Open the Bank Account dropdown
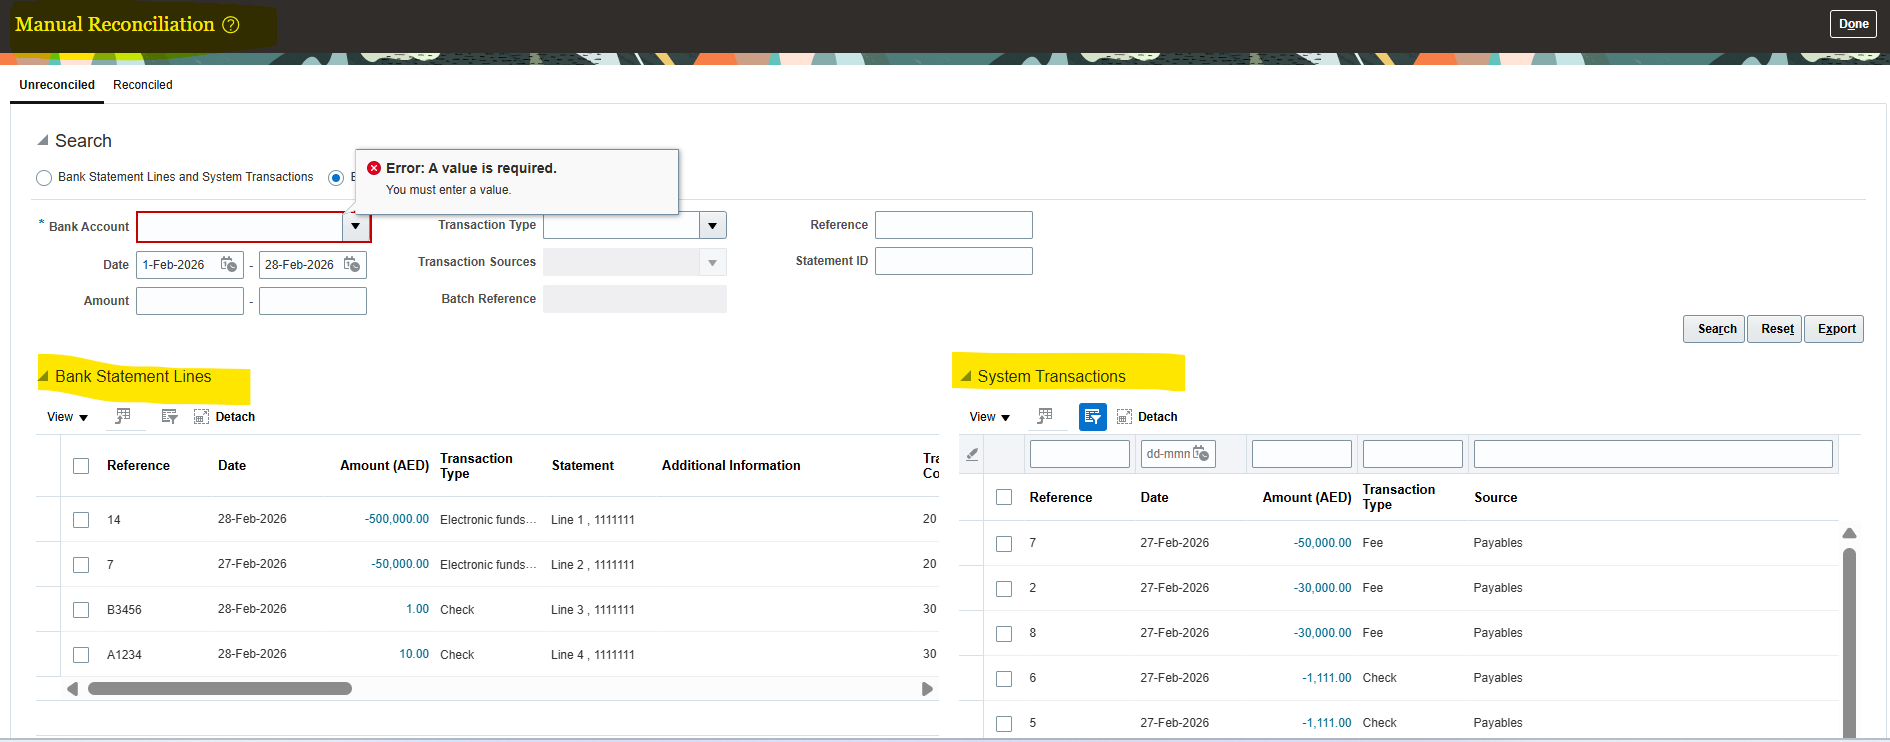Viewport: 1890px width, 742px height. pyautogui.click(x=355, y=227)
